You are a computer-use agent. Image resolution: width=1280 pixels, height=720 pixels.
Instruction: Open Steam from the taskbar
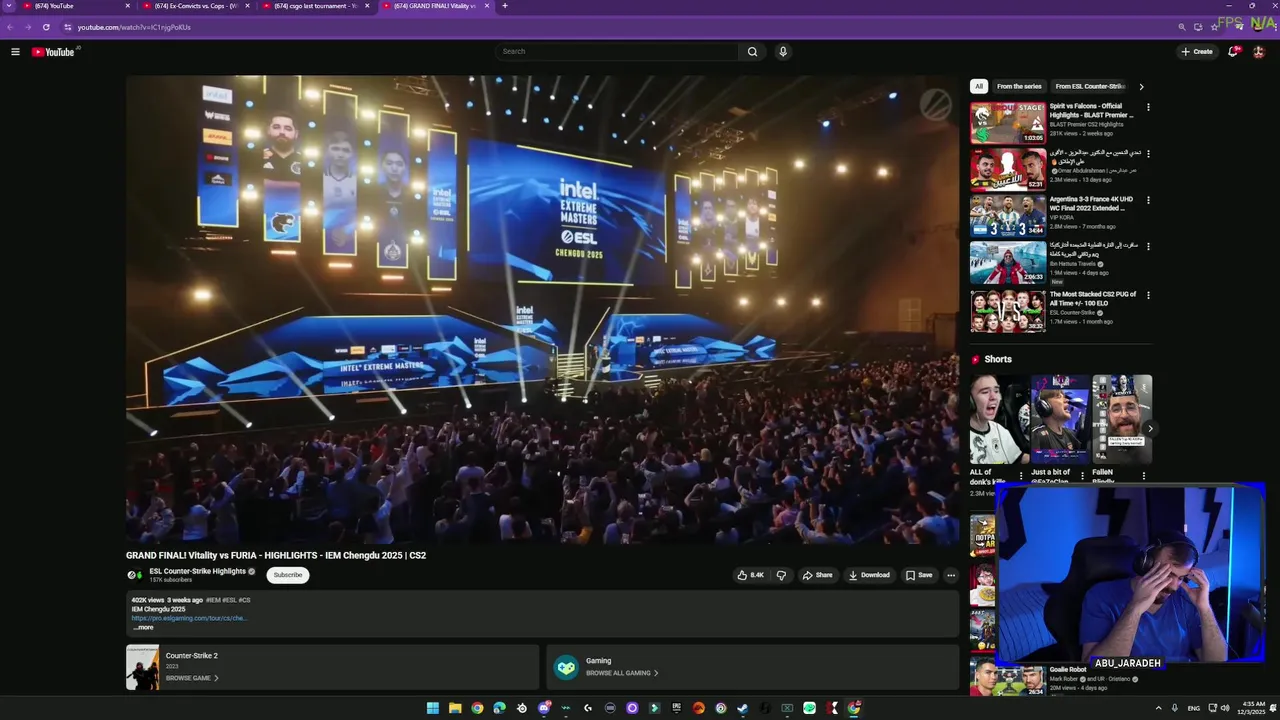coord(743,708)
